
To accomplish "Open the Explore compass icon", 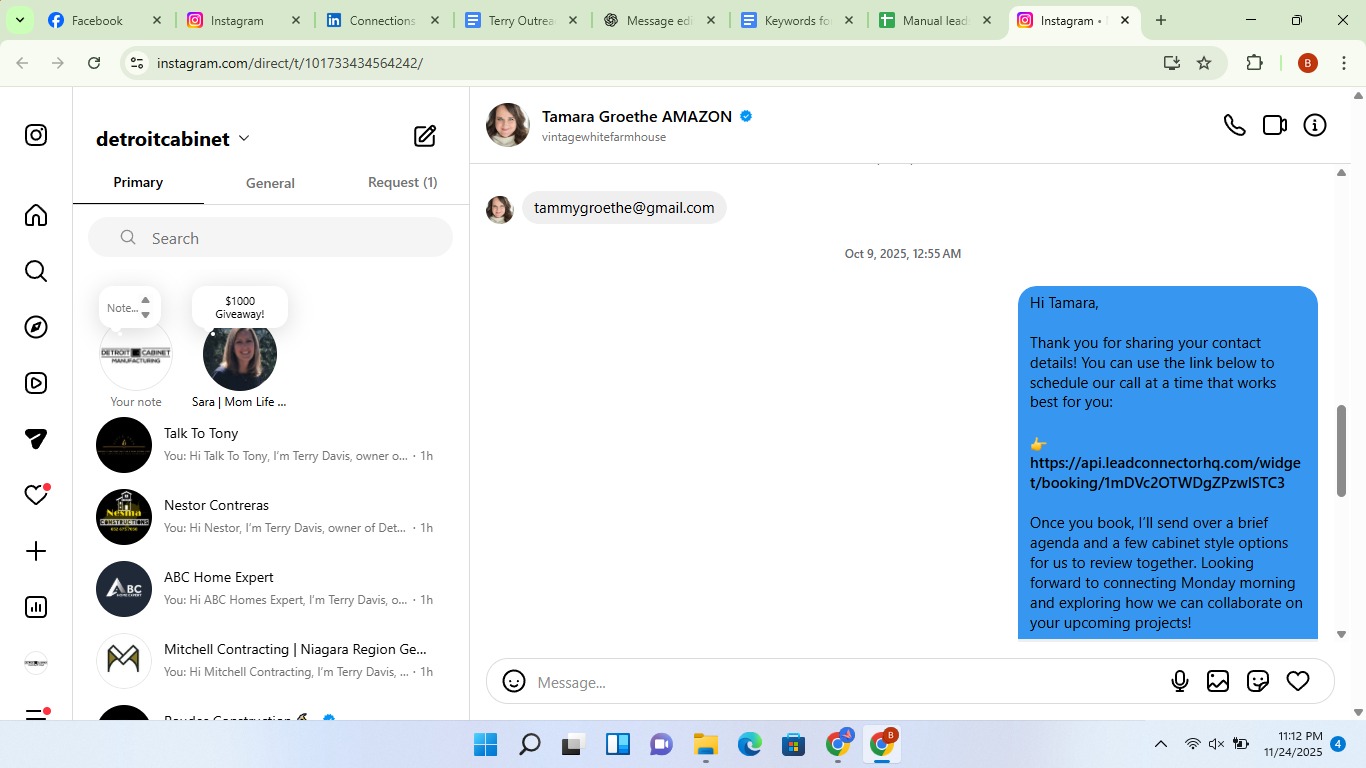I will point(36,327).
